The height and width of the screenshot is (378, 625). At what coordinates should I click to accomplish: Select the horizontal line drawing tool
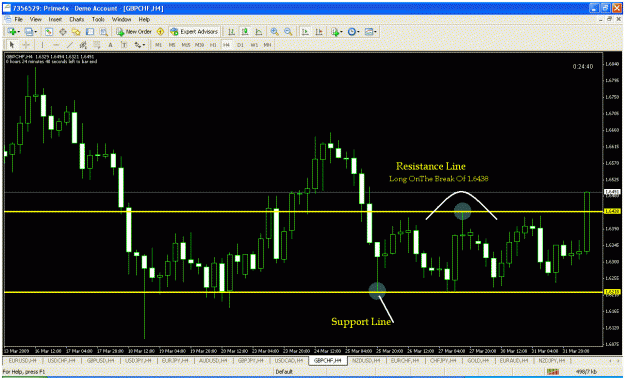tap(56, 45)
